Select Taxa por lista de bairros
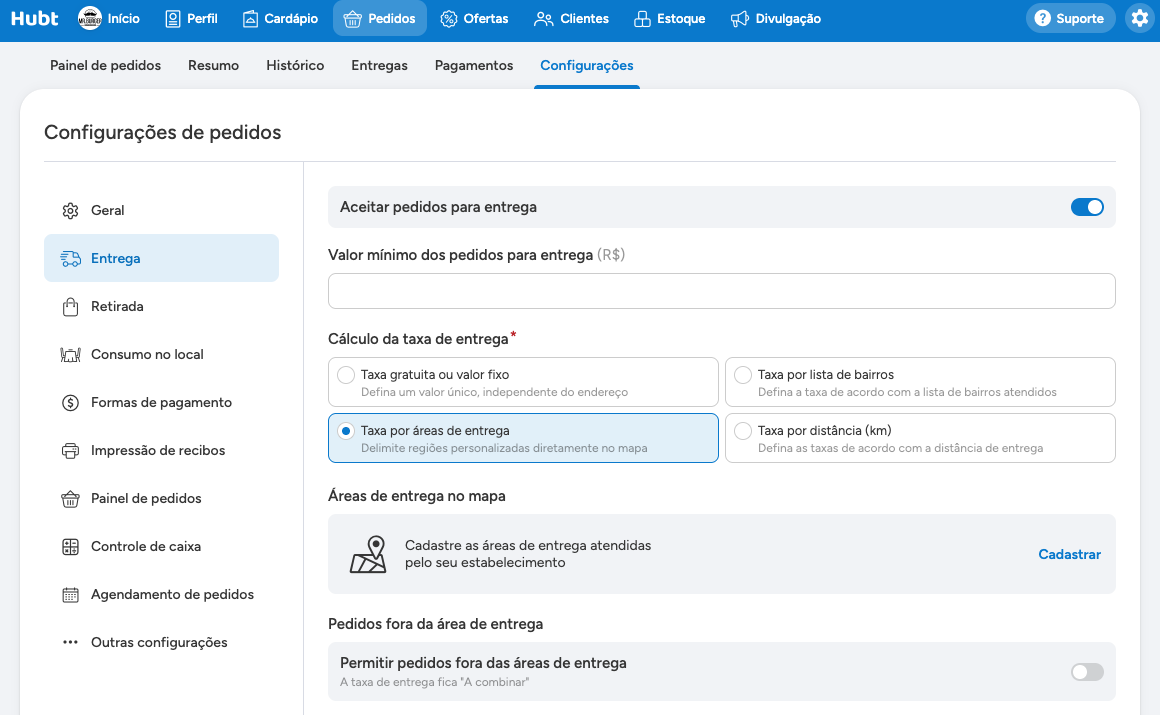Viewport: 1160px width, 715px height. [x=920, y=382]
